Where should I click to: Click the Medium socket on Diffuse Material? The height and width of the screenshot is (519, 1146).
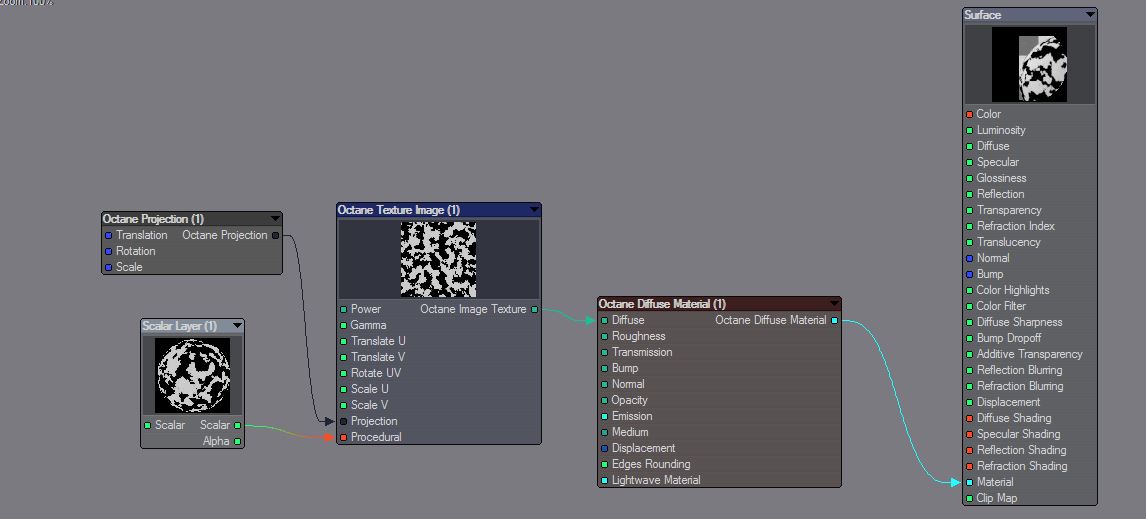point(604,432)
